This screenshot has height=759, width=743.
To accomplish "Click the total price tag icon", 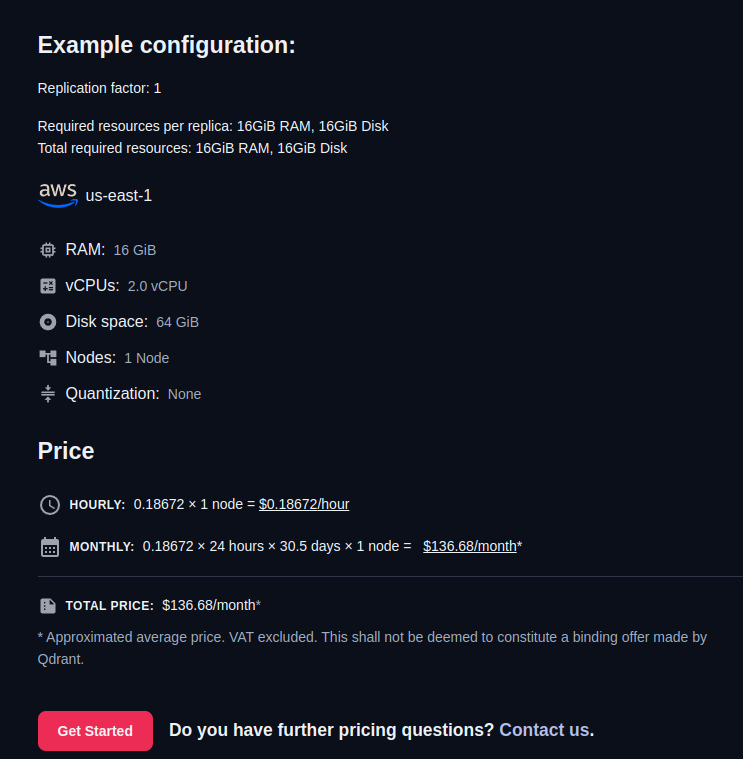I will click(x=48, y=606).
